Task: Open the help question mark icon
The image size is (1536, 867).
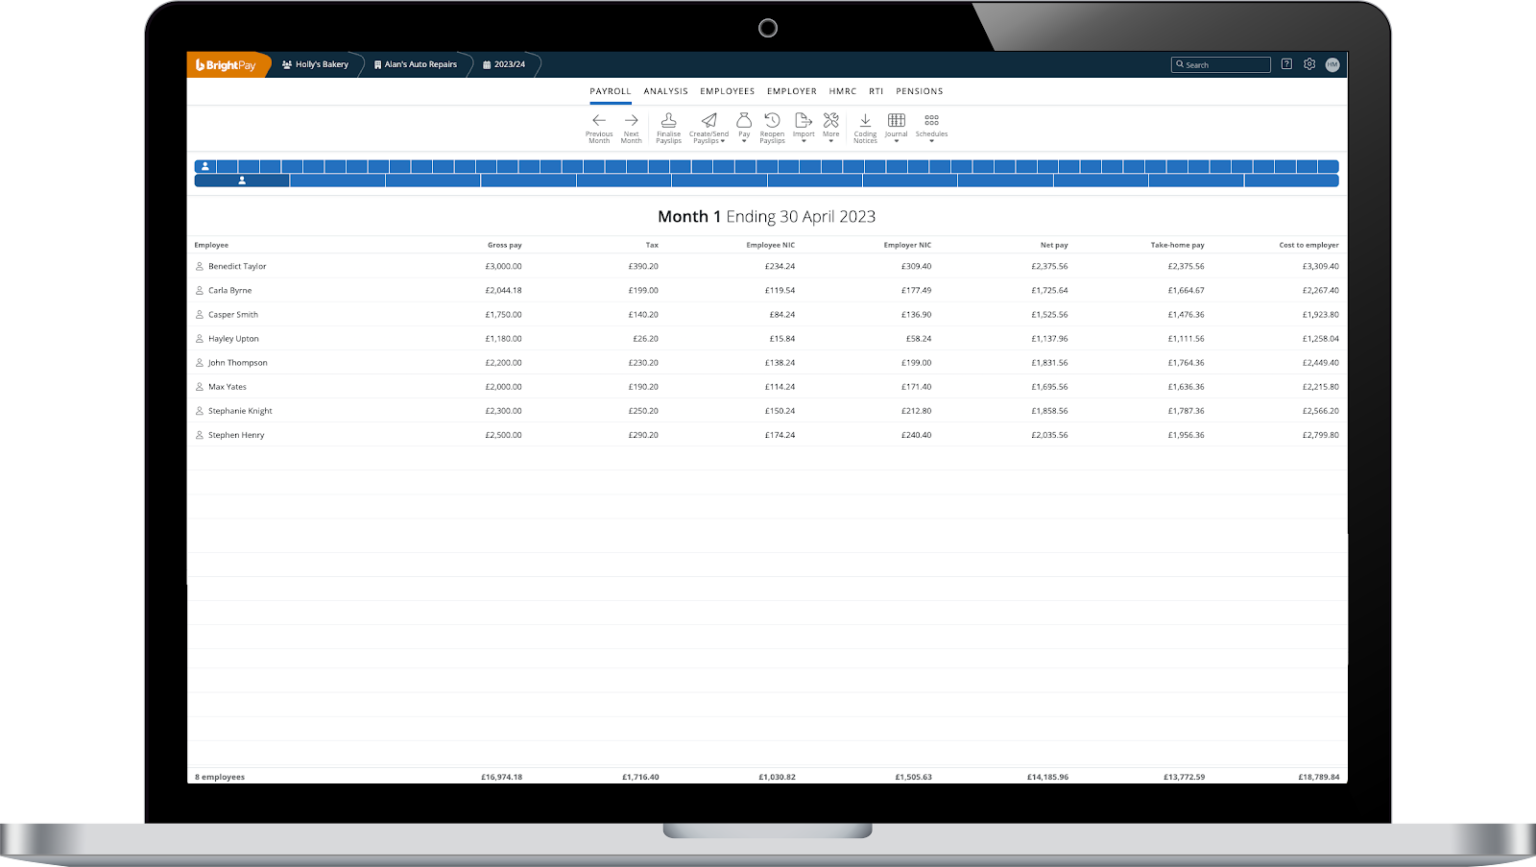Action: (x=1286, y=64)
